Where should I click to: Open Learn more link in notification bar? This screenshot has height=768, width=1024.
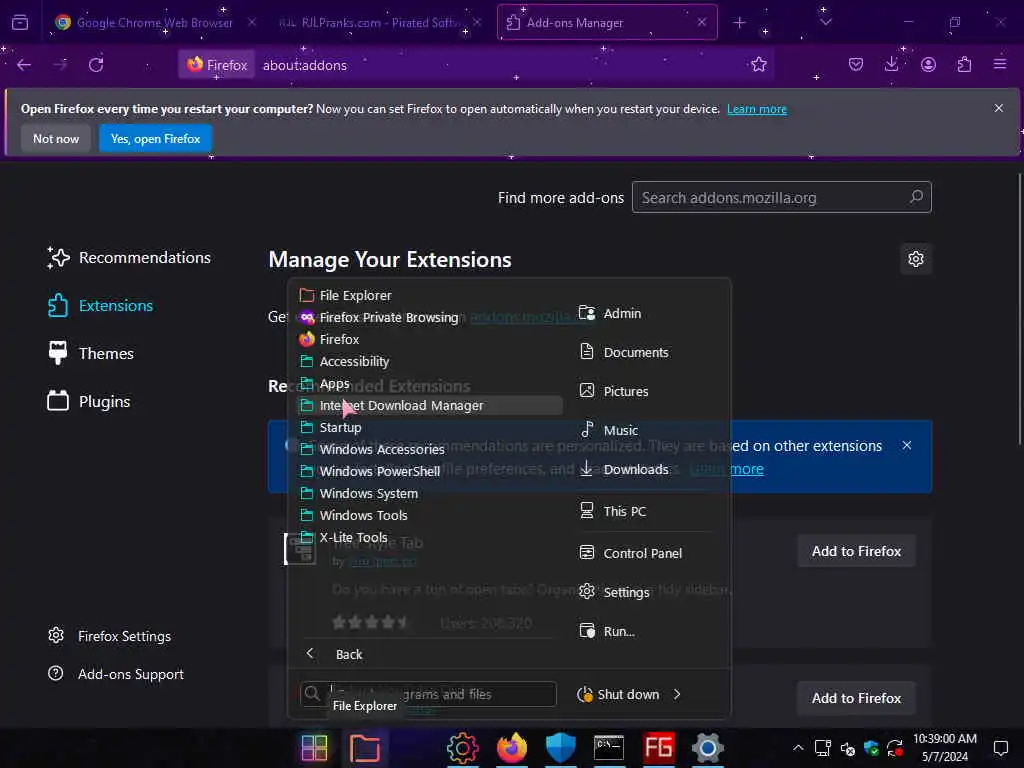pos(757,109)
